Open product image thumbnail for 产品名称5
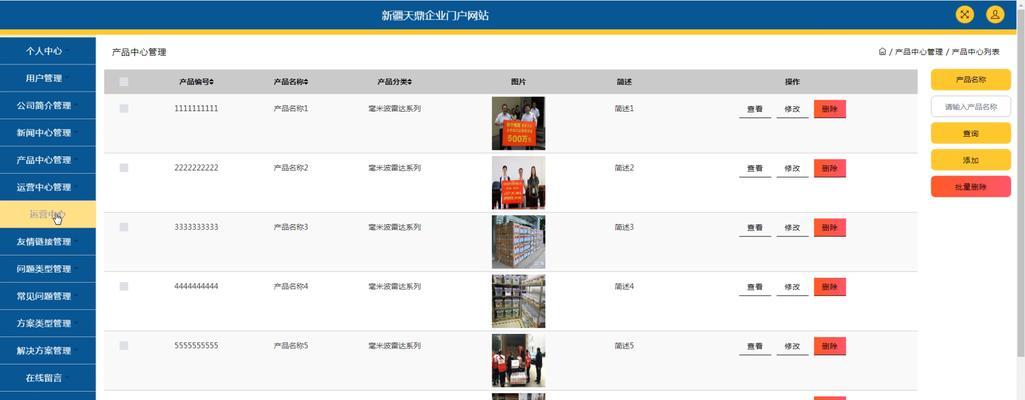 tap(518, 361)
